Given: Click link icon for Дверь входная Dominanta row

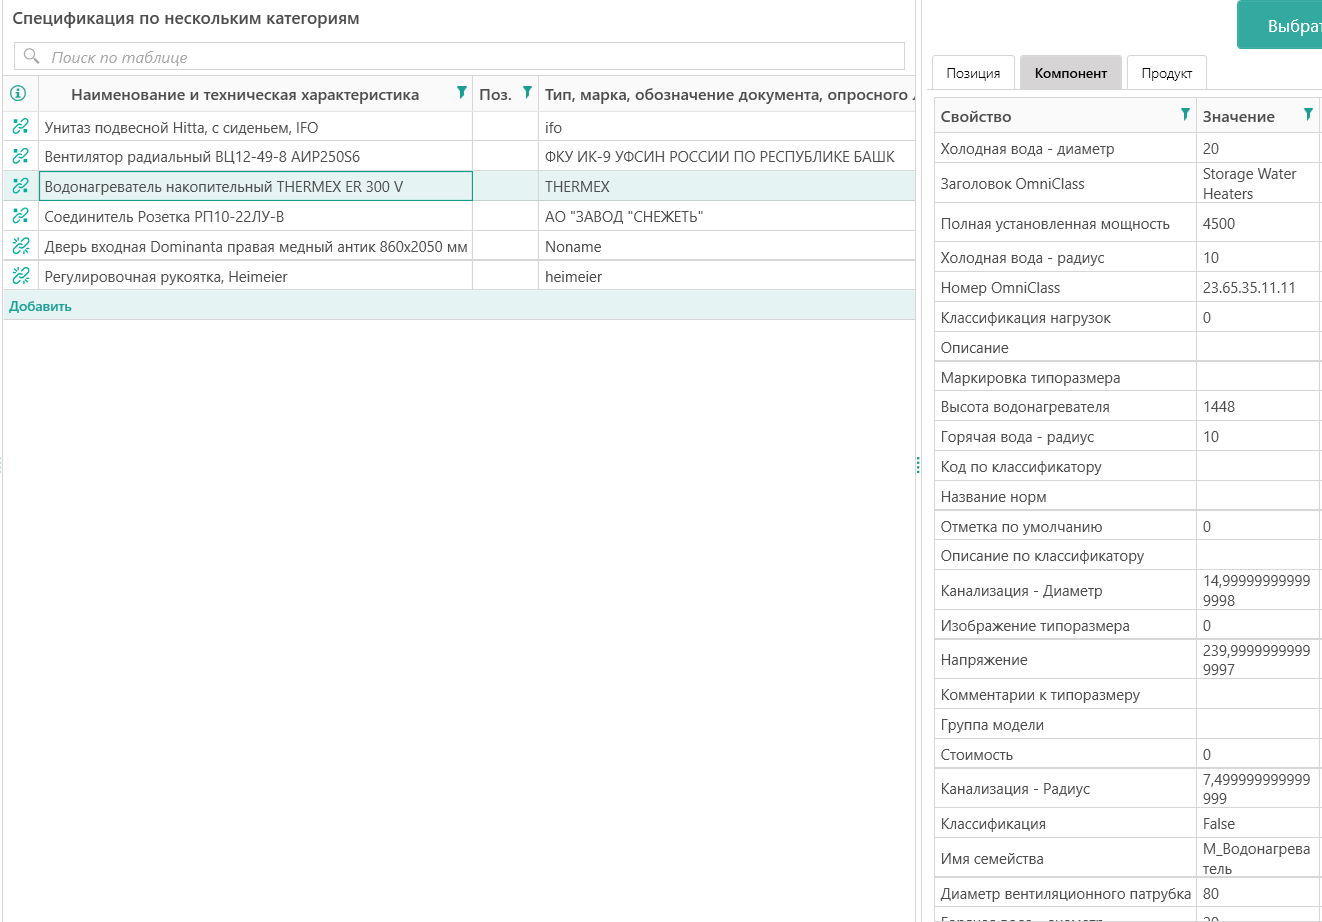Looking at the screenshot, I should [x=20, y=246].
